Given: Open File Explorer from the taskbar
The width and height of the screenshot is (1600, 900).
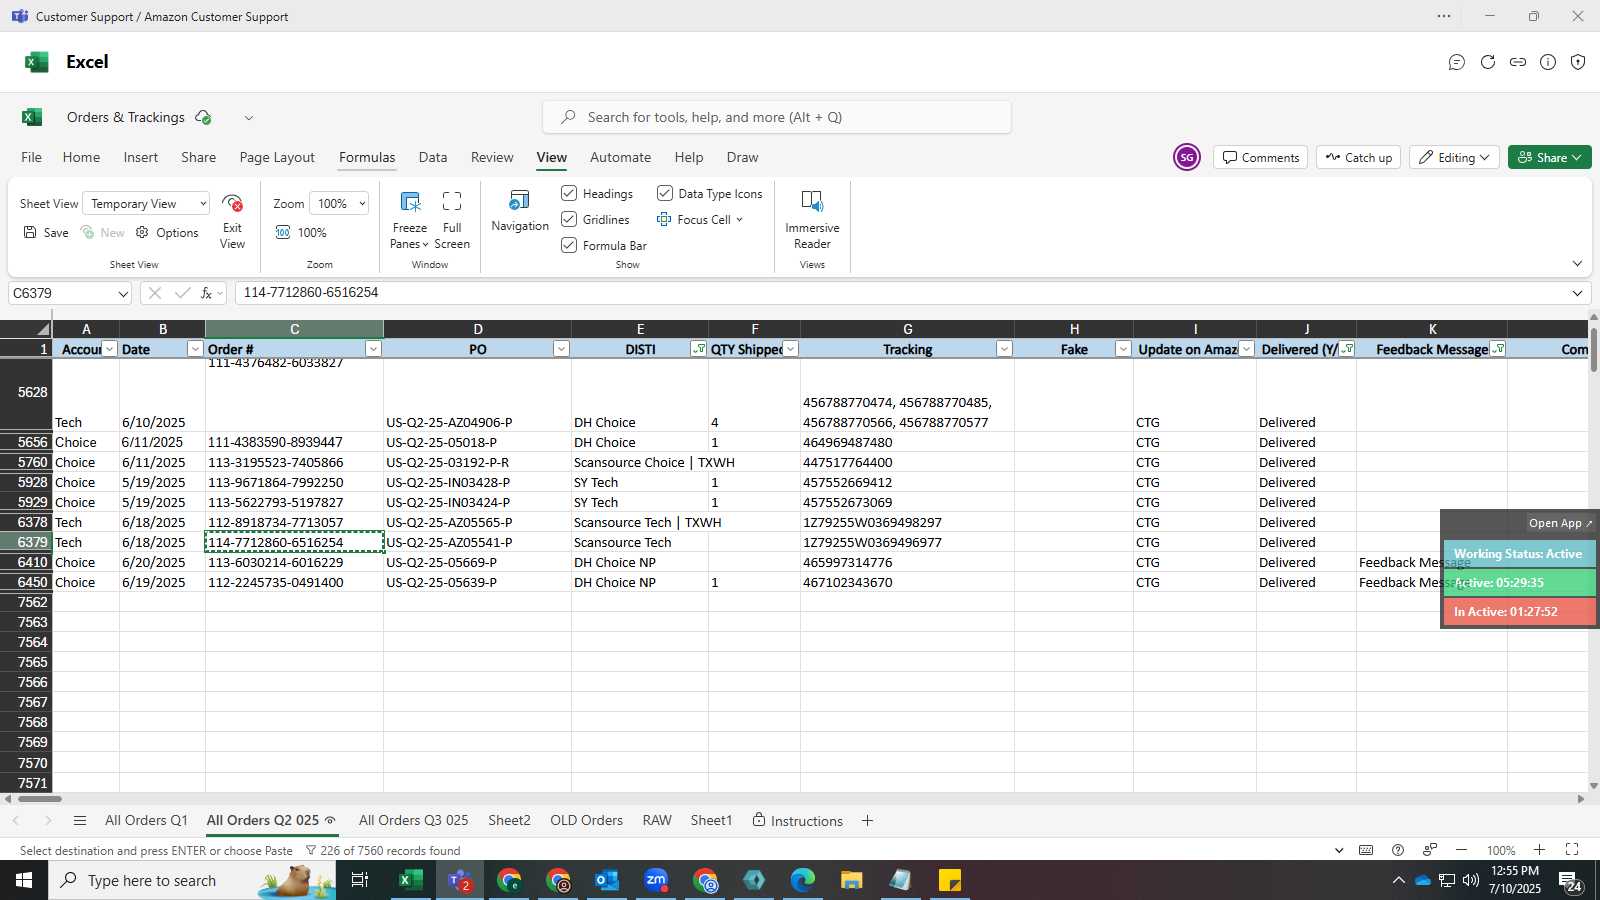Looking at the screenshot, I should 851,880.
